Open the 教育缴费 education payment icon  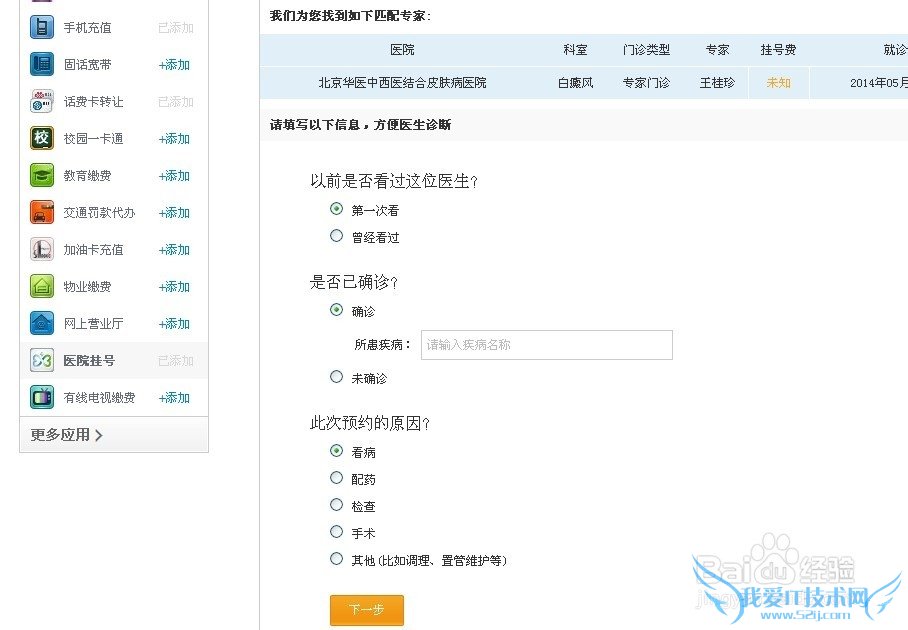click(x=42, y=175)
